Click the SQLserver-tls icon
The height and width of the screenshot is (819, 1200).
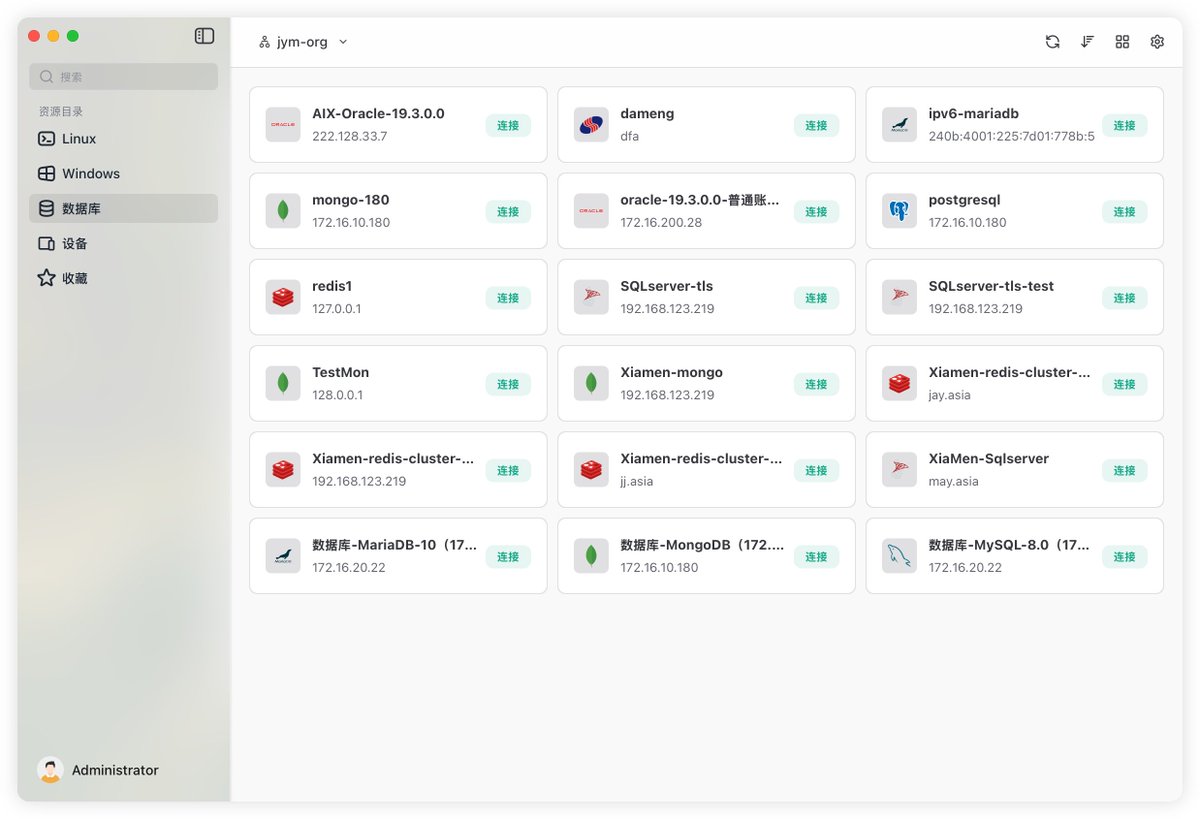coord(591,297)
